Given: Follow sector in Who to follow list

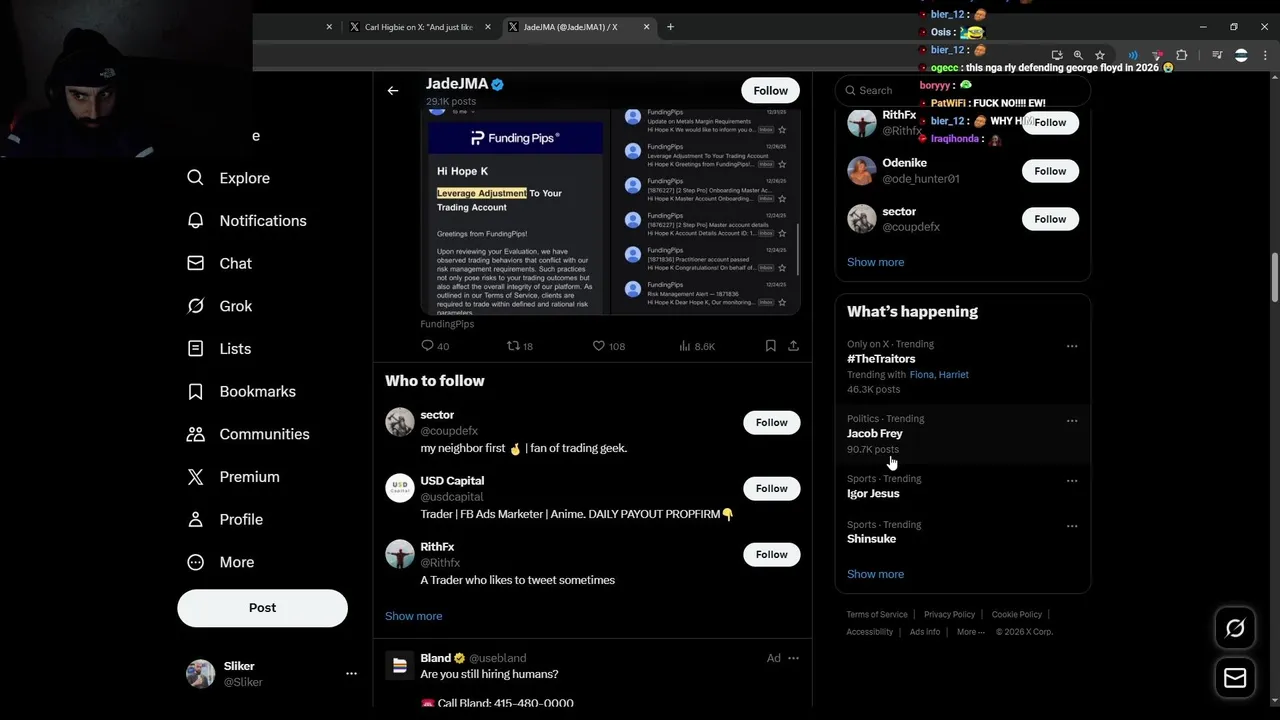Looking at the screenshot, I should point(771,423).
